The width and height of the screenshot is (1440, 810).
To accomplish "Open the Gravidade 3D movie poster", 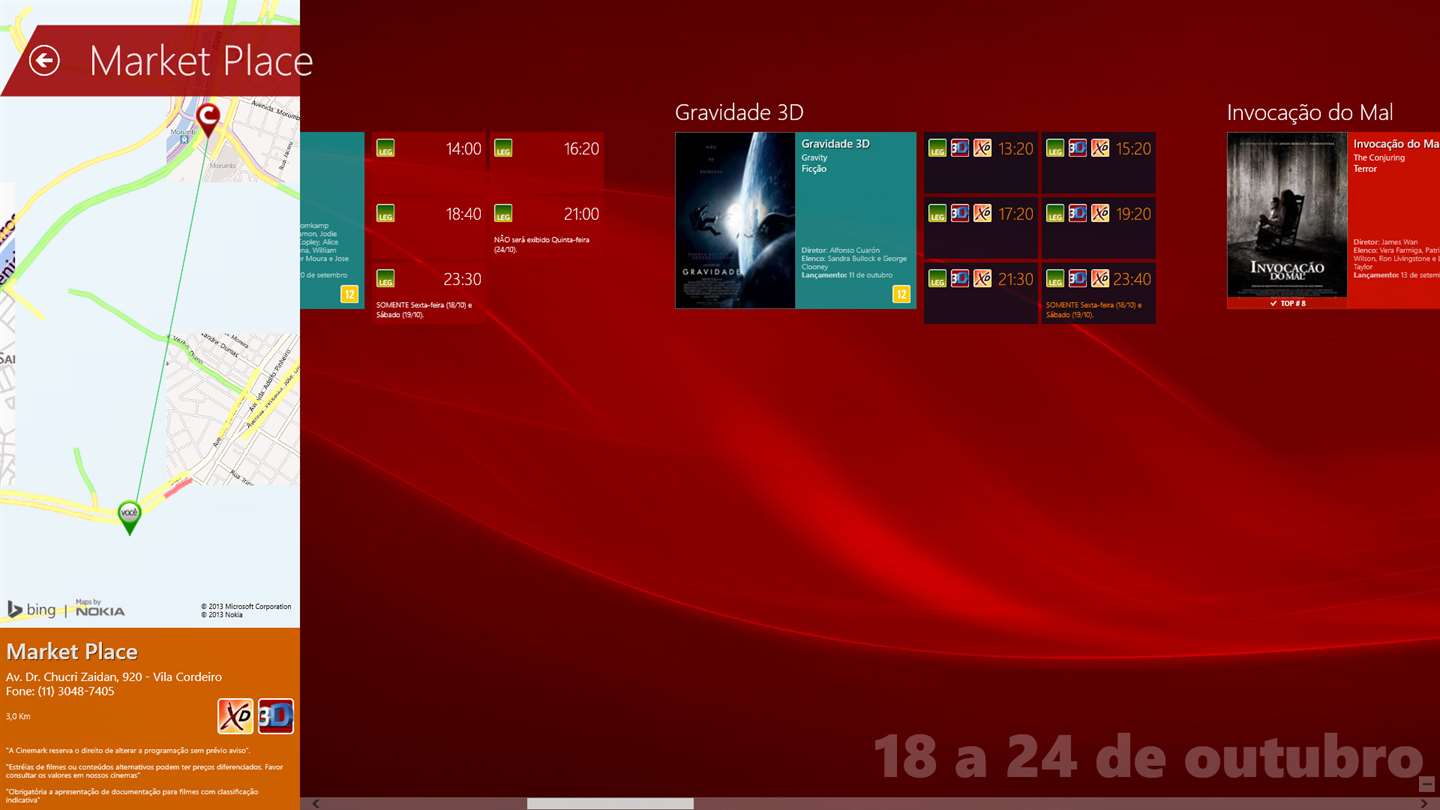I will (x=735, y=220).
